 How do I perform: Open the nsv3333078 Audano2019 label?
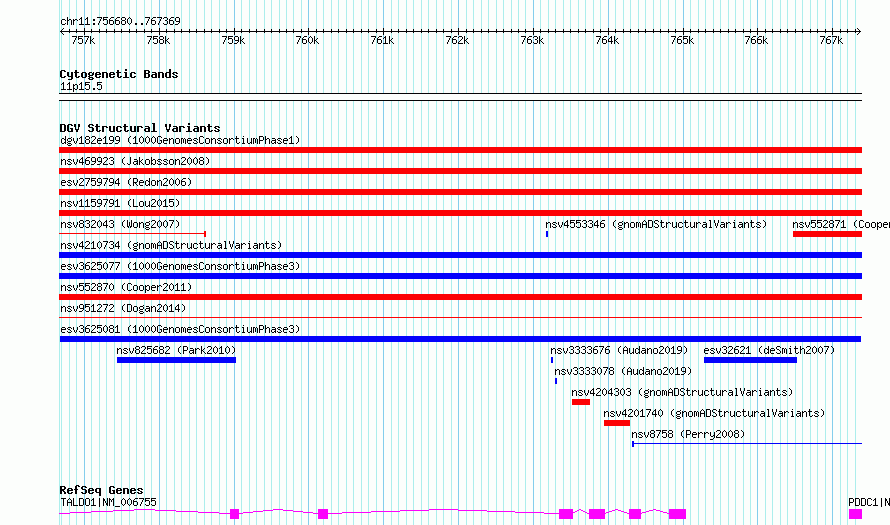[x=623, y=371]
